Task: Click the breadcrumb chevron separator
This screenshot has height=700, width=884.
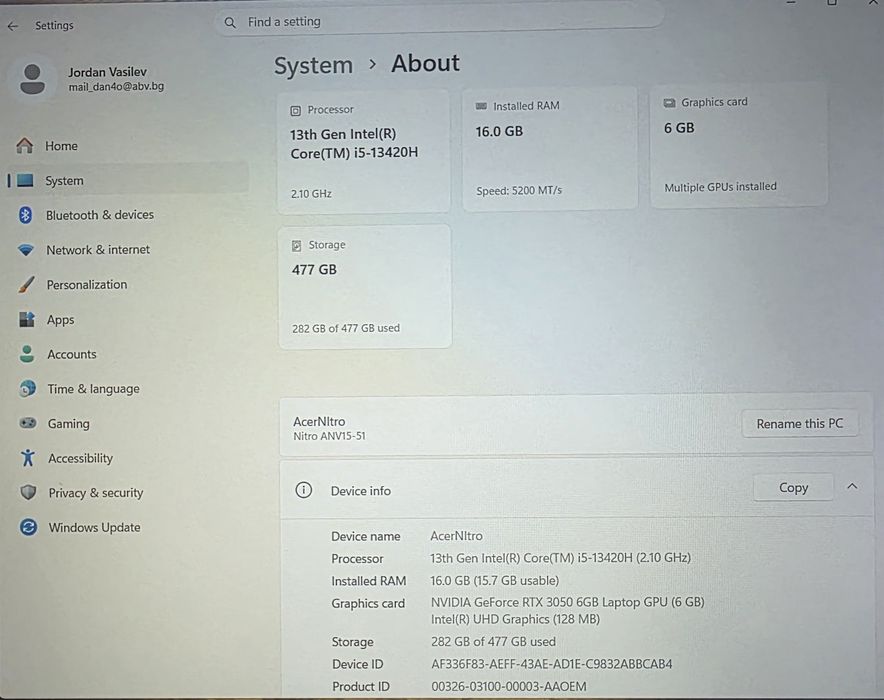Action: [372, 64]
